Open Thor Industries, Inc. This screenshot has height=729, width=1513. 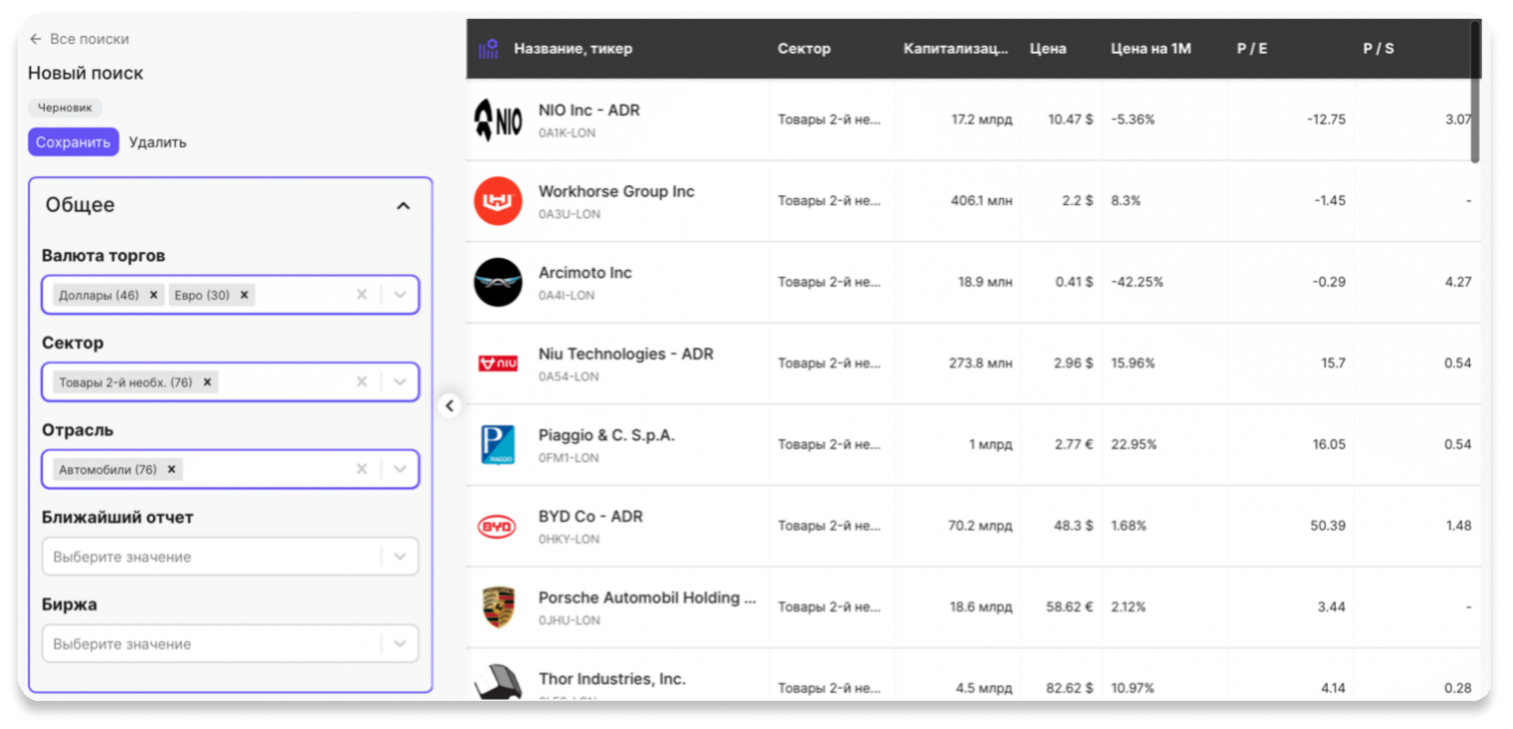[x=612, y=679]
